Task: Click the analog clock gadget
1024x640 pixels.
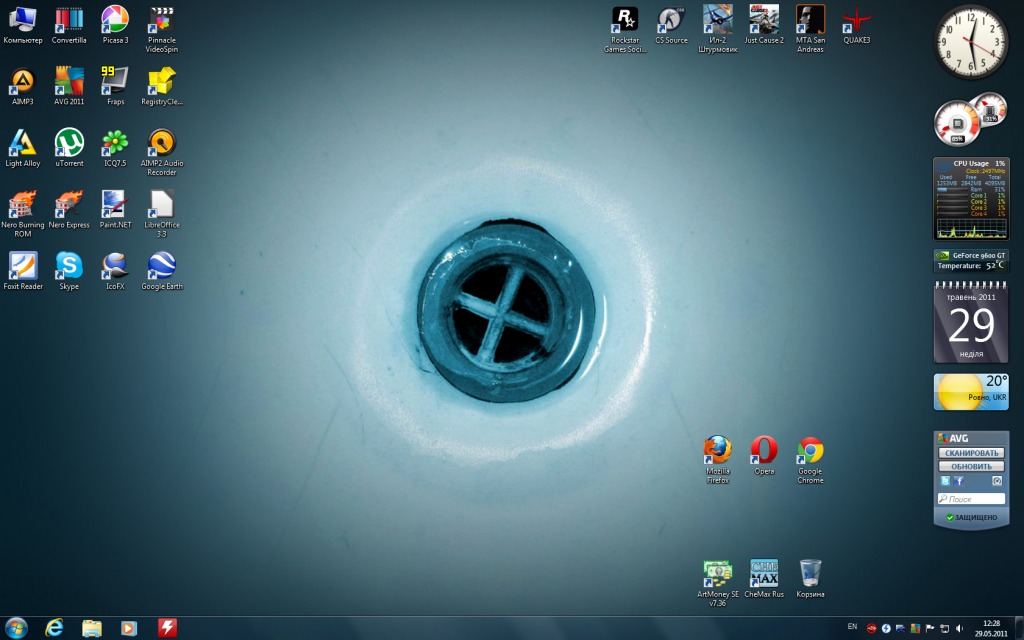Action: pos(971,43)
